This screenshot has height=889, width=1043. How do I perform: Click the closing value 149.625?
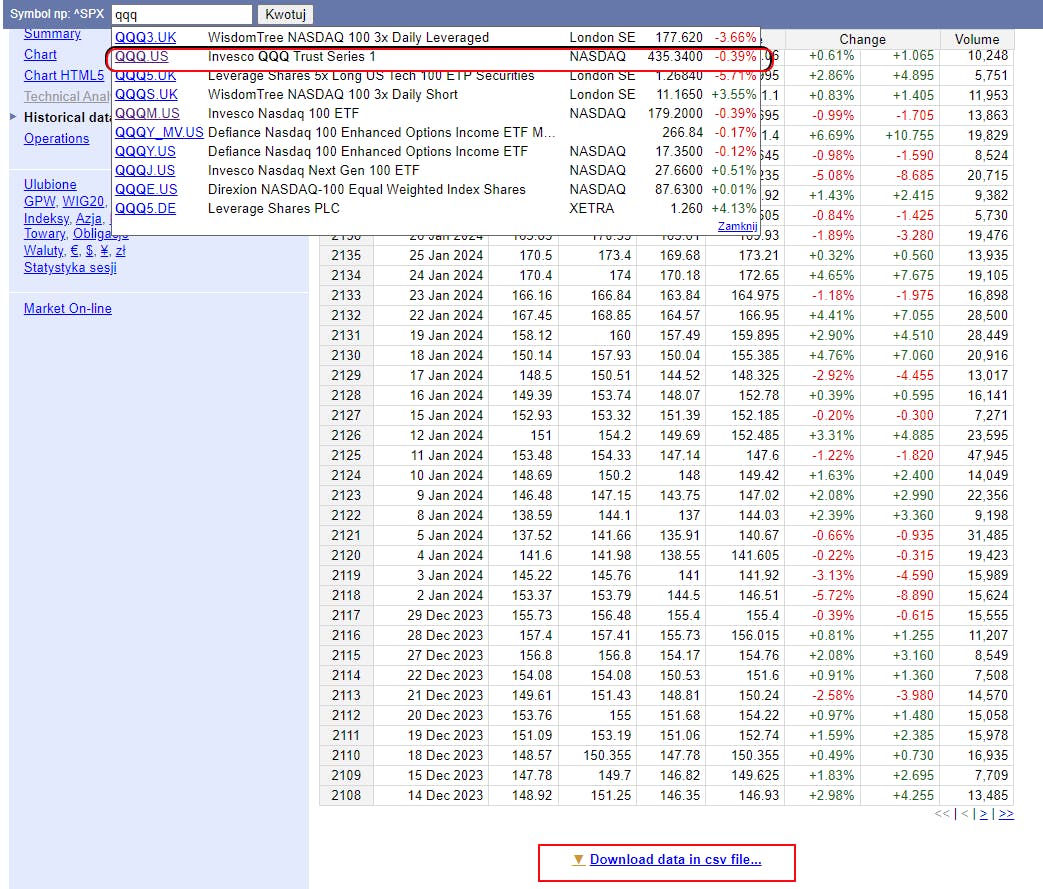[755, 776]
